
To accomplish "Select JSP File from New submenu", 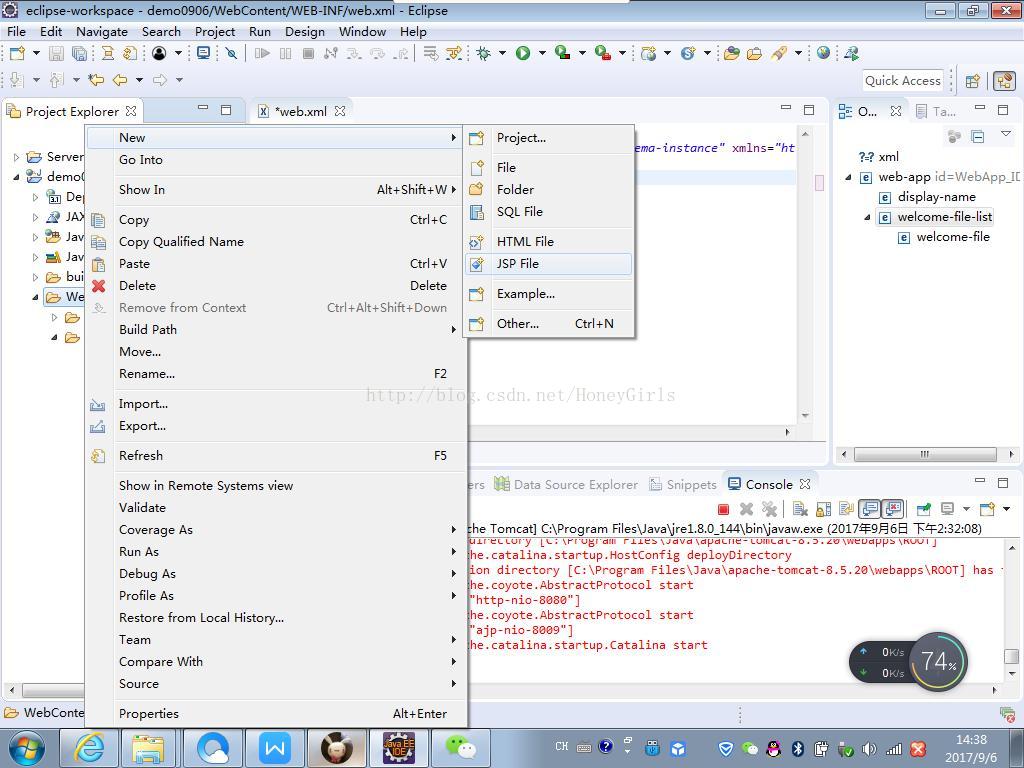I will point(517,264).
